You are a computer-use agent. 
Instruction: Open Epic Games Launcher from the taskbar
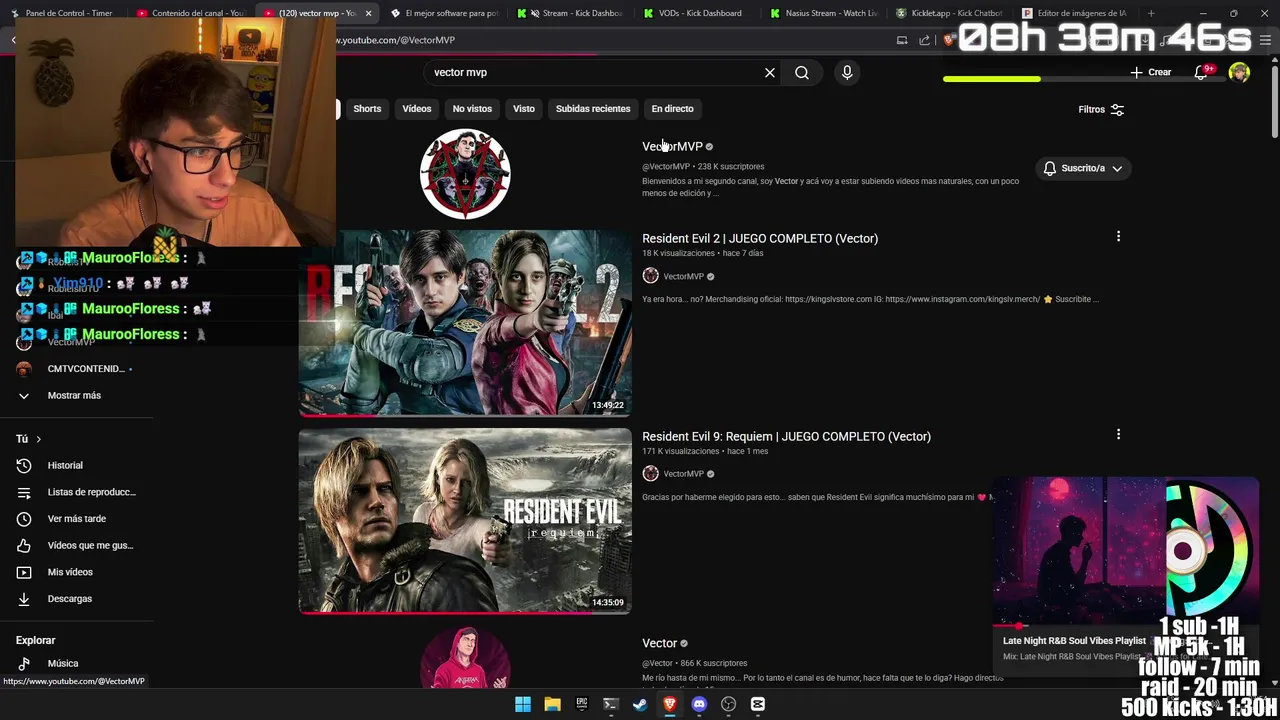[582, 704]
